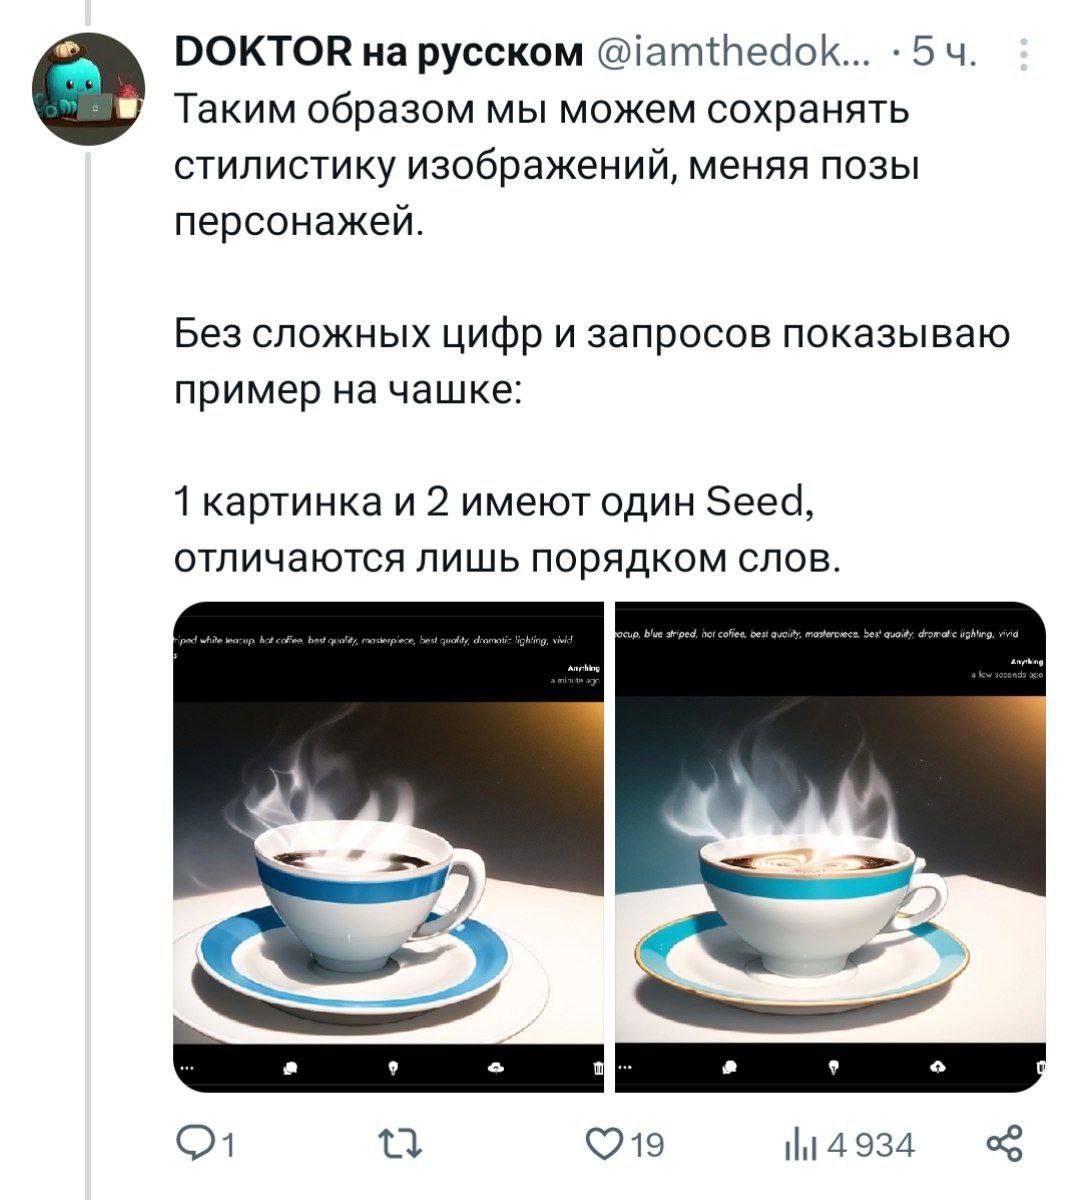
Task: Click the chat bubble icon in left image
Action: 290,1068
